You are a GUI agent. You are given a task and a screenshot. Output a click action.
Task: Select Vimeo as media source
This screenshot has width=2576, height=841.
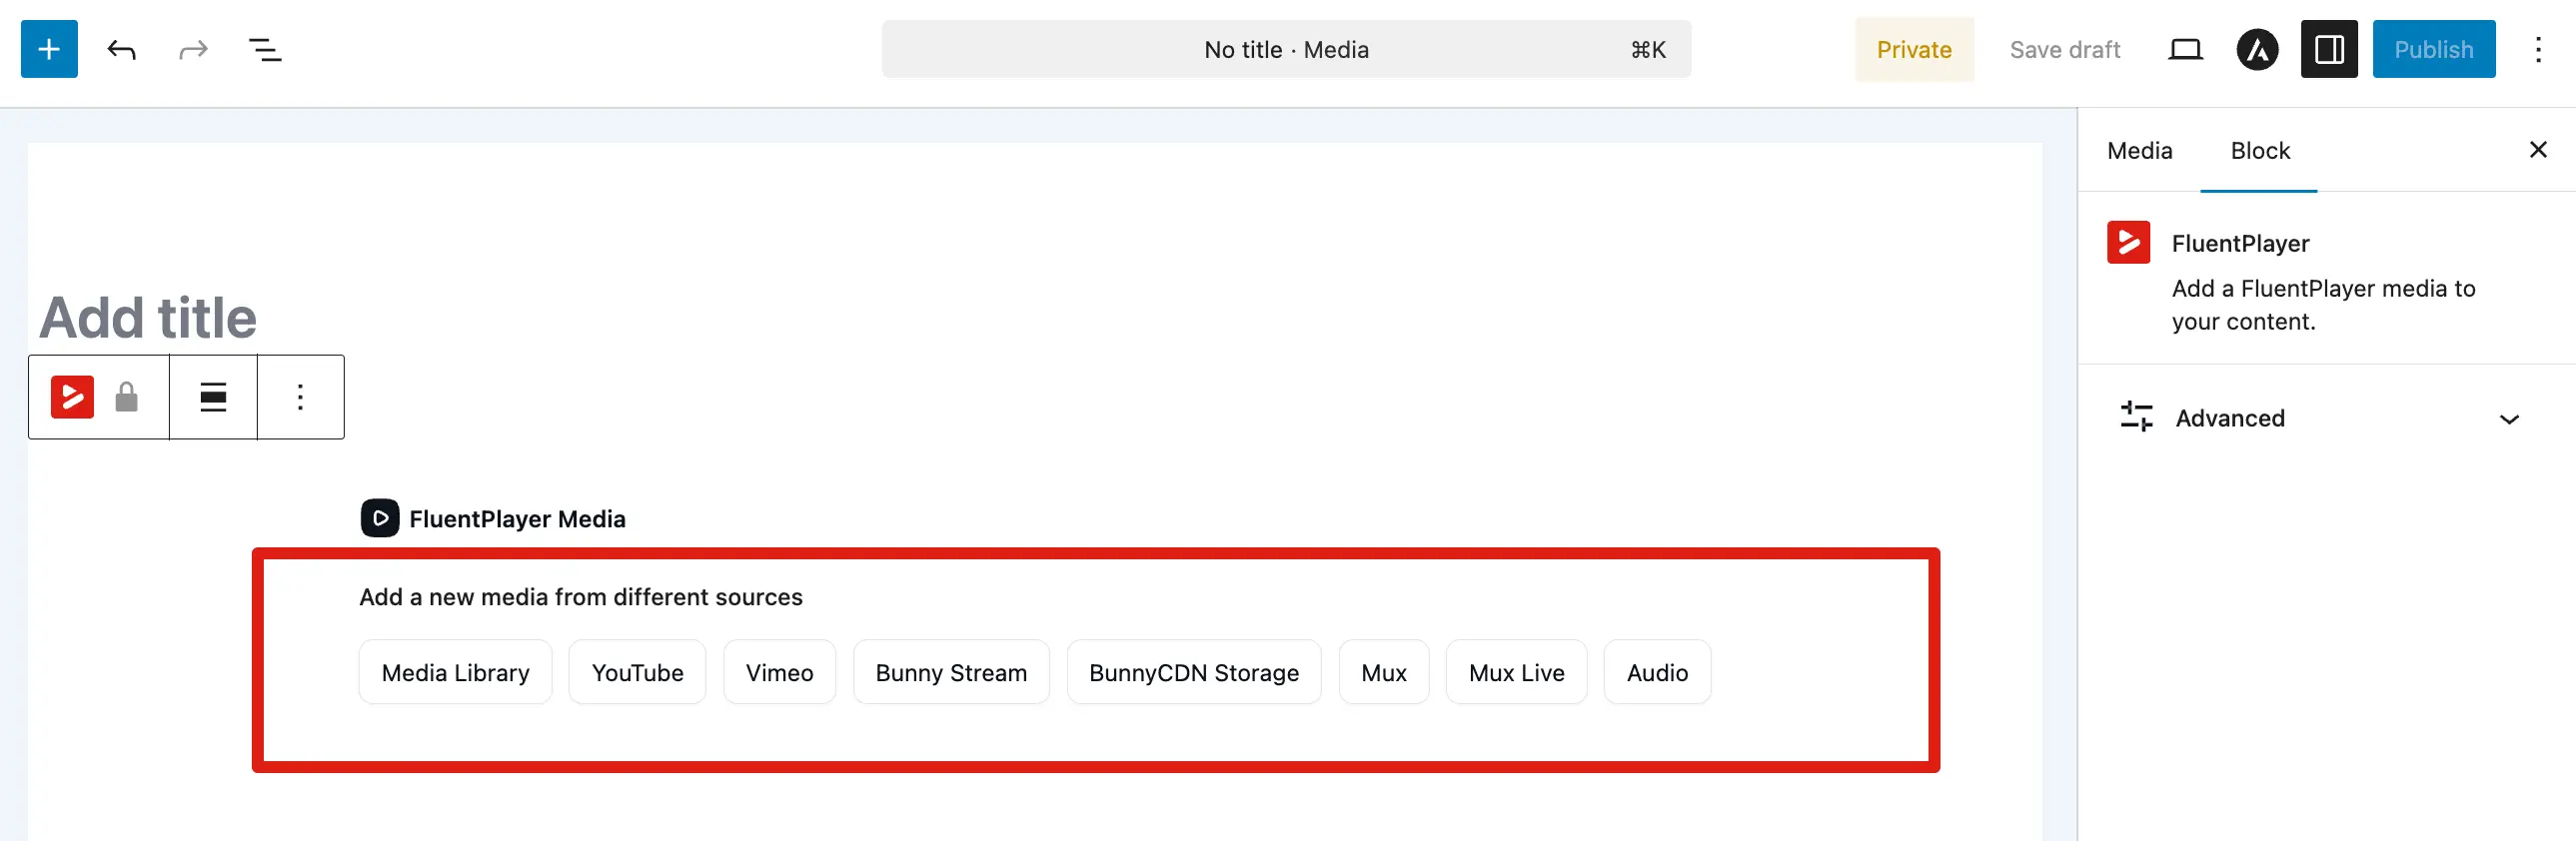(x=779, y=672)
